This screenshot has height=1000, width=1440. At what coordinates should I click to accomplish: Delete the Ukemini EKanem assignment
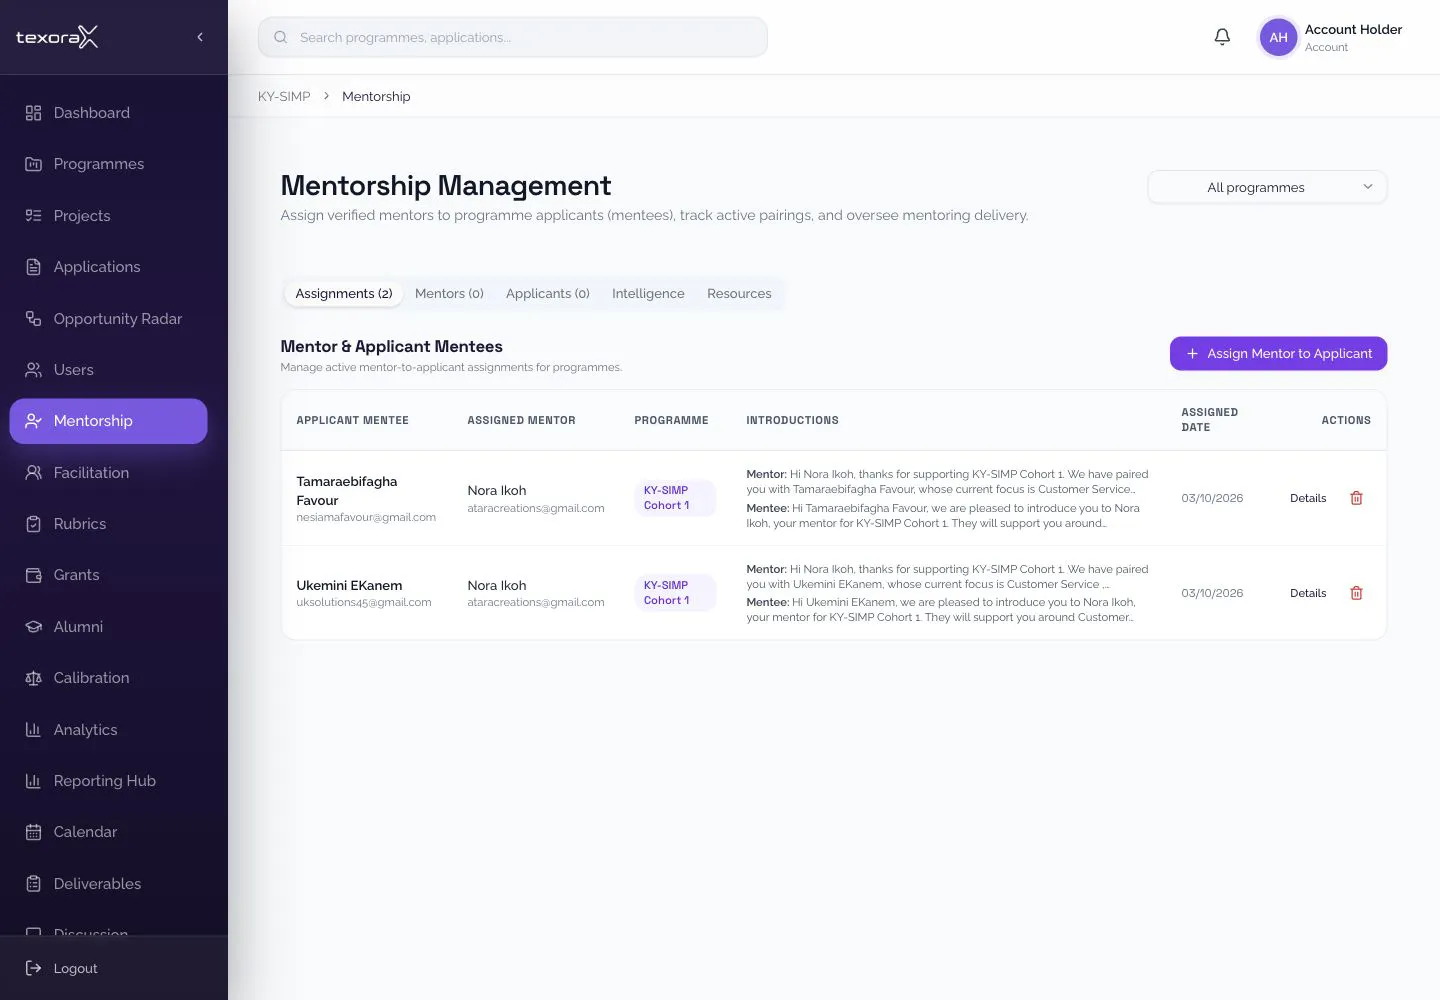pos(1356,593)
